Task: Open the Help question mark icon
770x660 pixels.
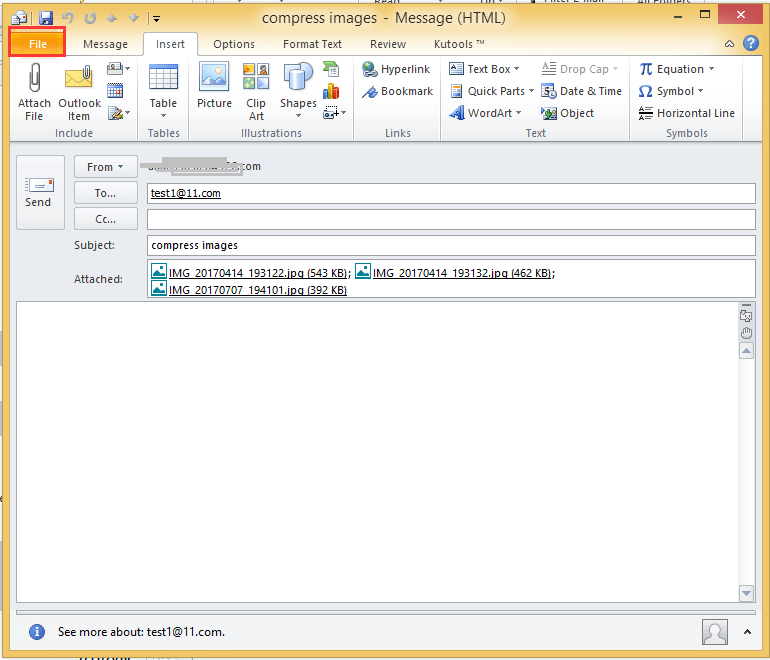Action: 750,44
